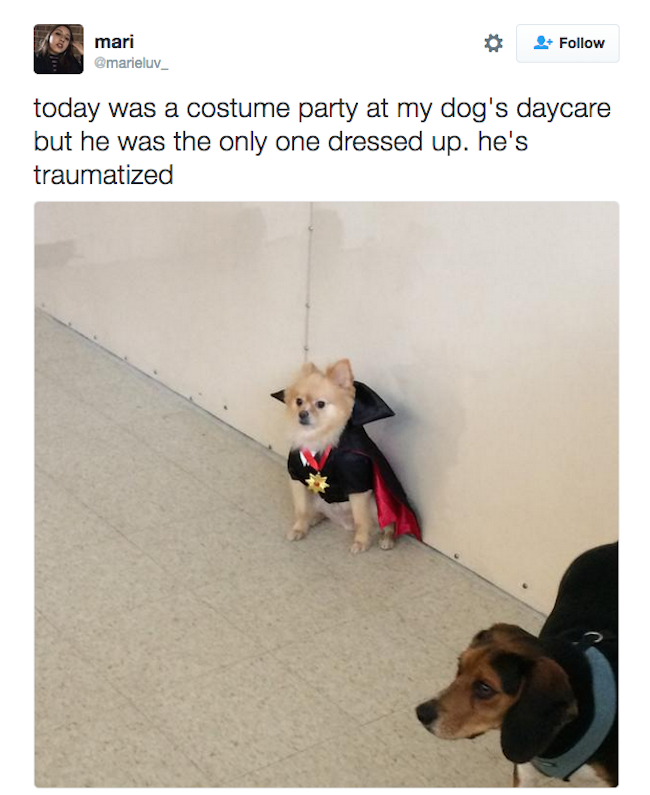Screen dimensions: 650x795
Task: Open the @marieluv_ handle link
Action: [131, 63]
